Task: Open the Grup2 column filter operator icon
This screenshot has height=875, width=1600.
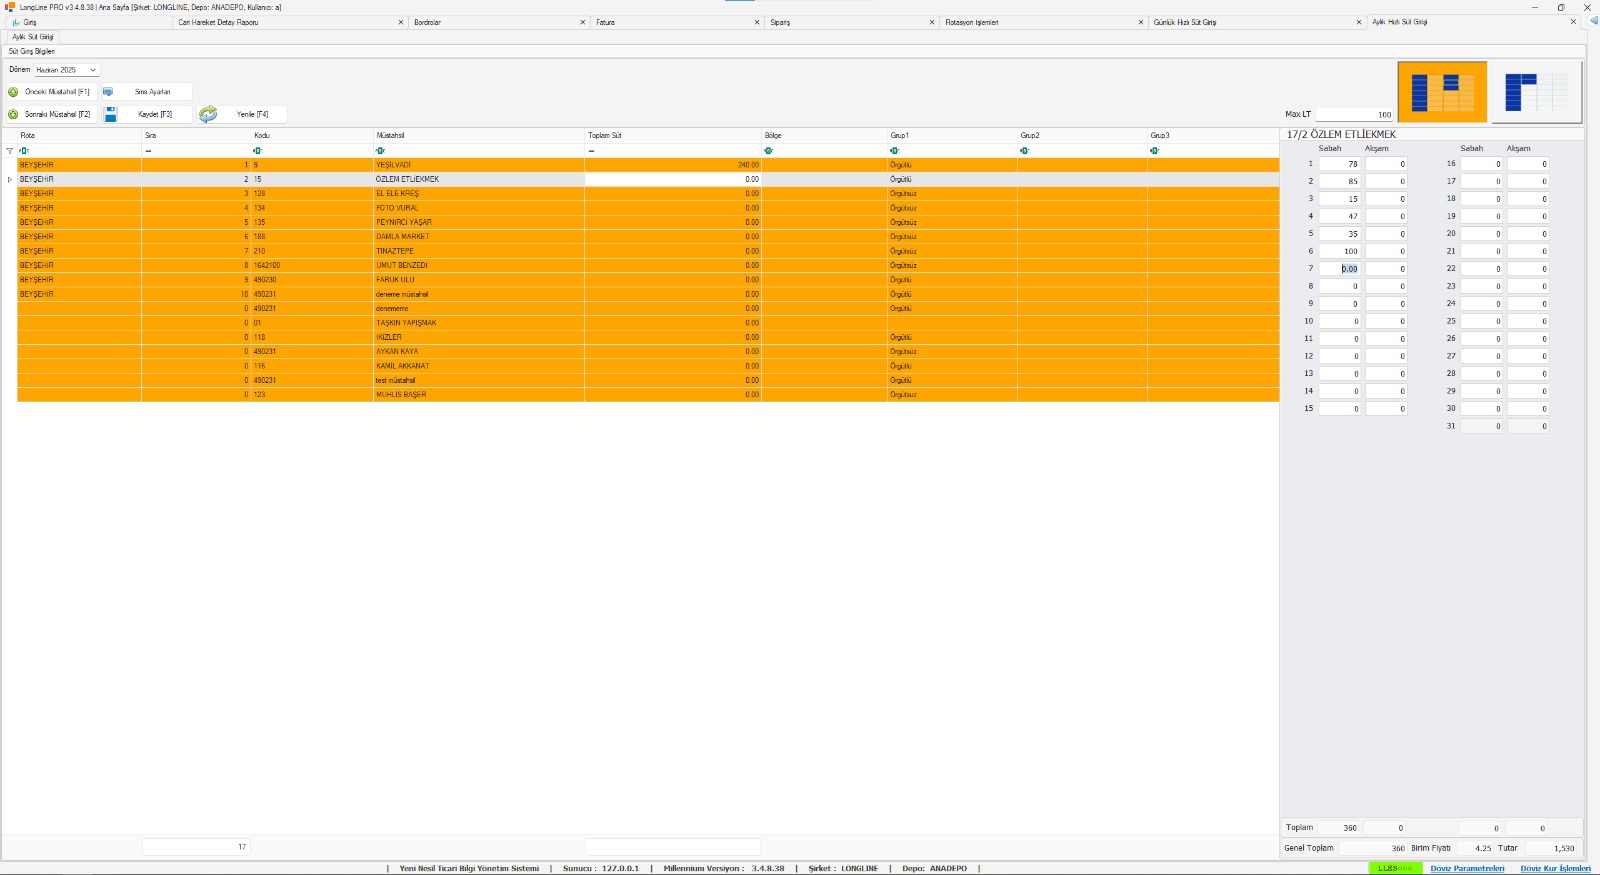Action: pos(1024,151)
